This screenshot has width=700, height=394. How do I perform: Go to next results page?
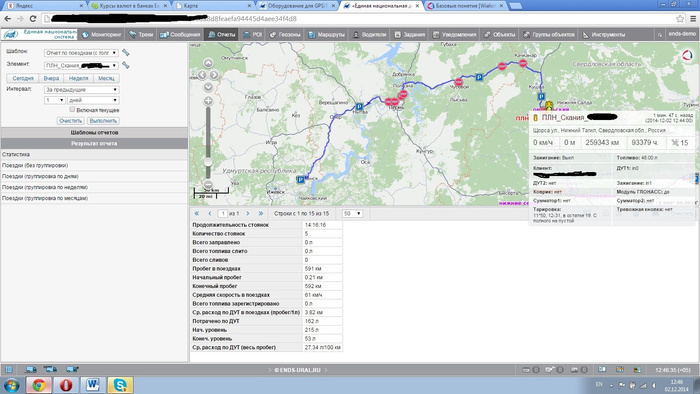click(x=248, y=214)
